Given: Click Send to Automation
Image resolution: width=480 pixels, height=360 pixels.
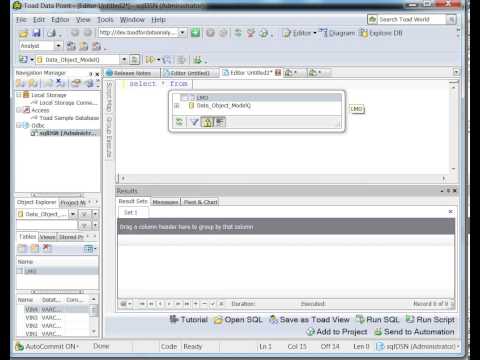Looking at the screenshot, I should [x=414, y=332].
